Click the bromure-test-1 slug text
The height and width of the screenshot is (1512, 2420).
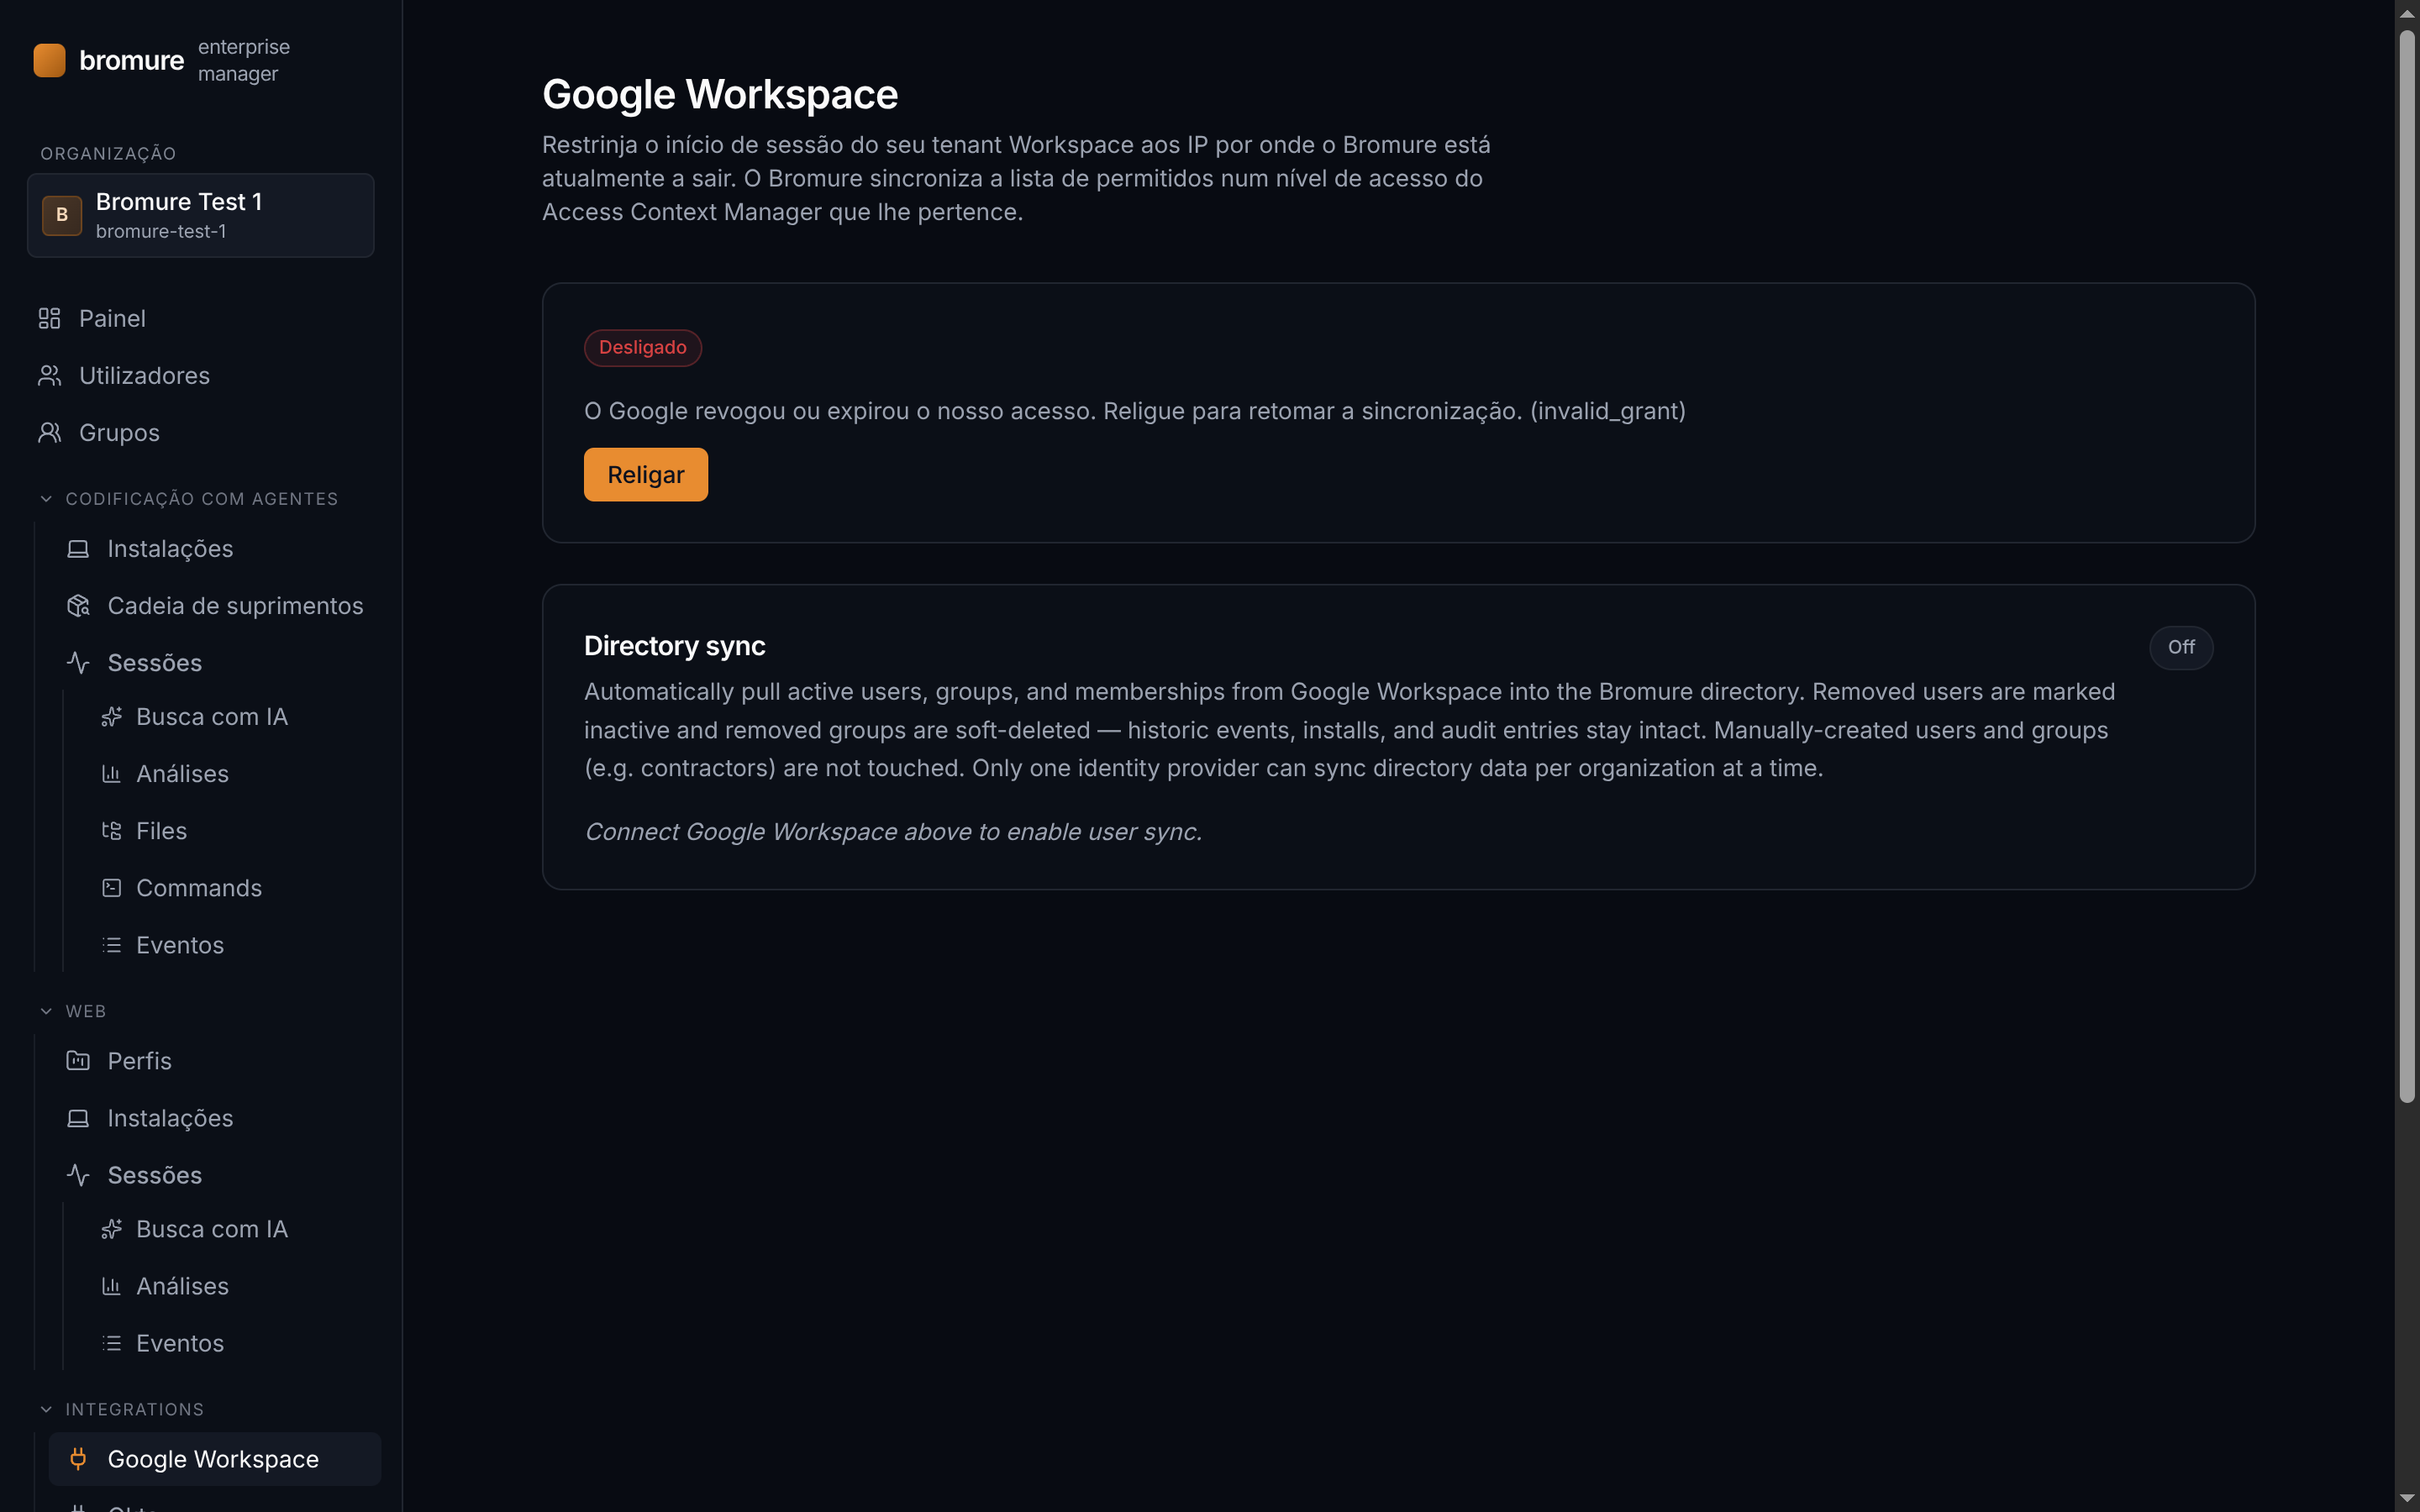click(x=161, y=231)
